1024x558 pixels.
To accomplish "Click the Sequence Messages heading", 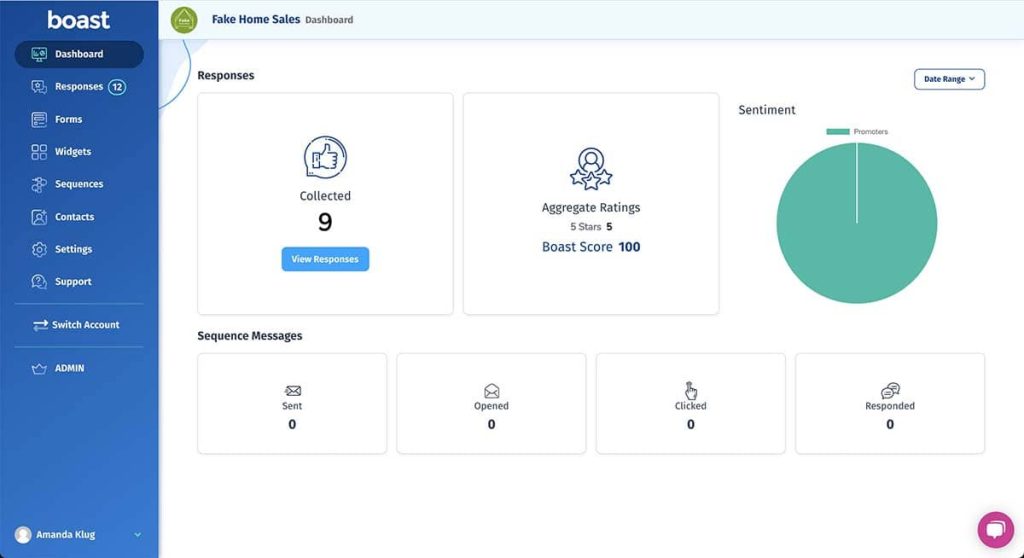I will [x=249, y=336].
